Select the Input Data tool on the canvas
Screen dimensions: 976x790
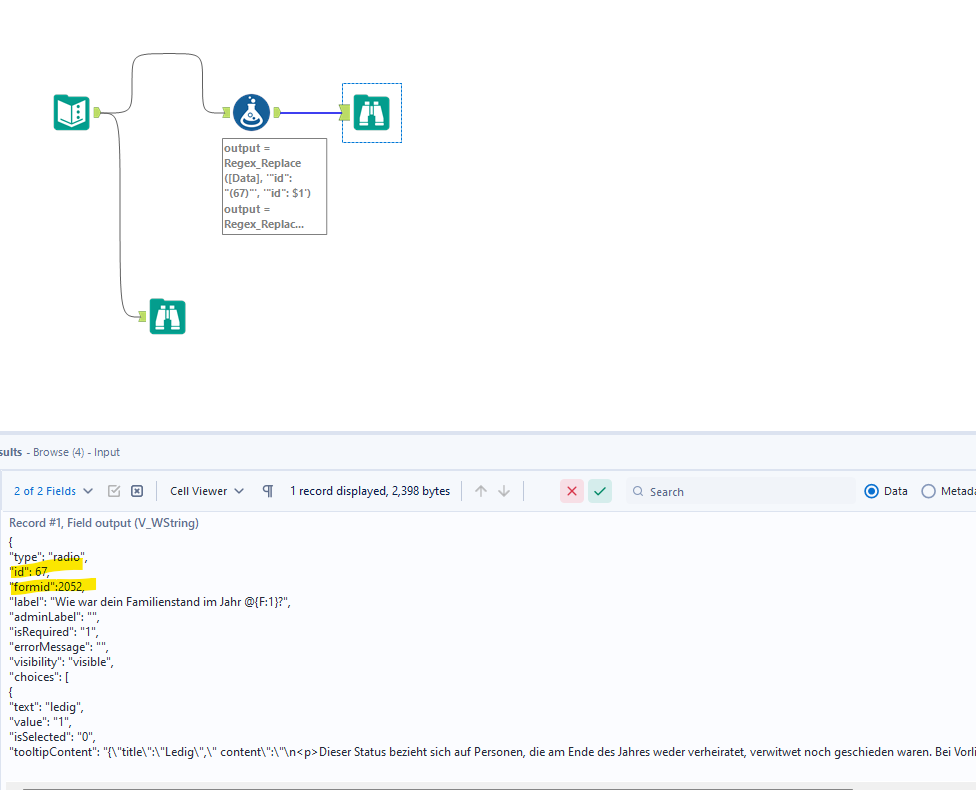(x=70, y=112)
